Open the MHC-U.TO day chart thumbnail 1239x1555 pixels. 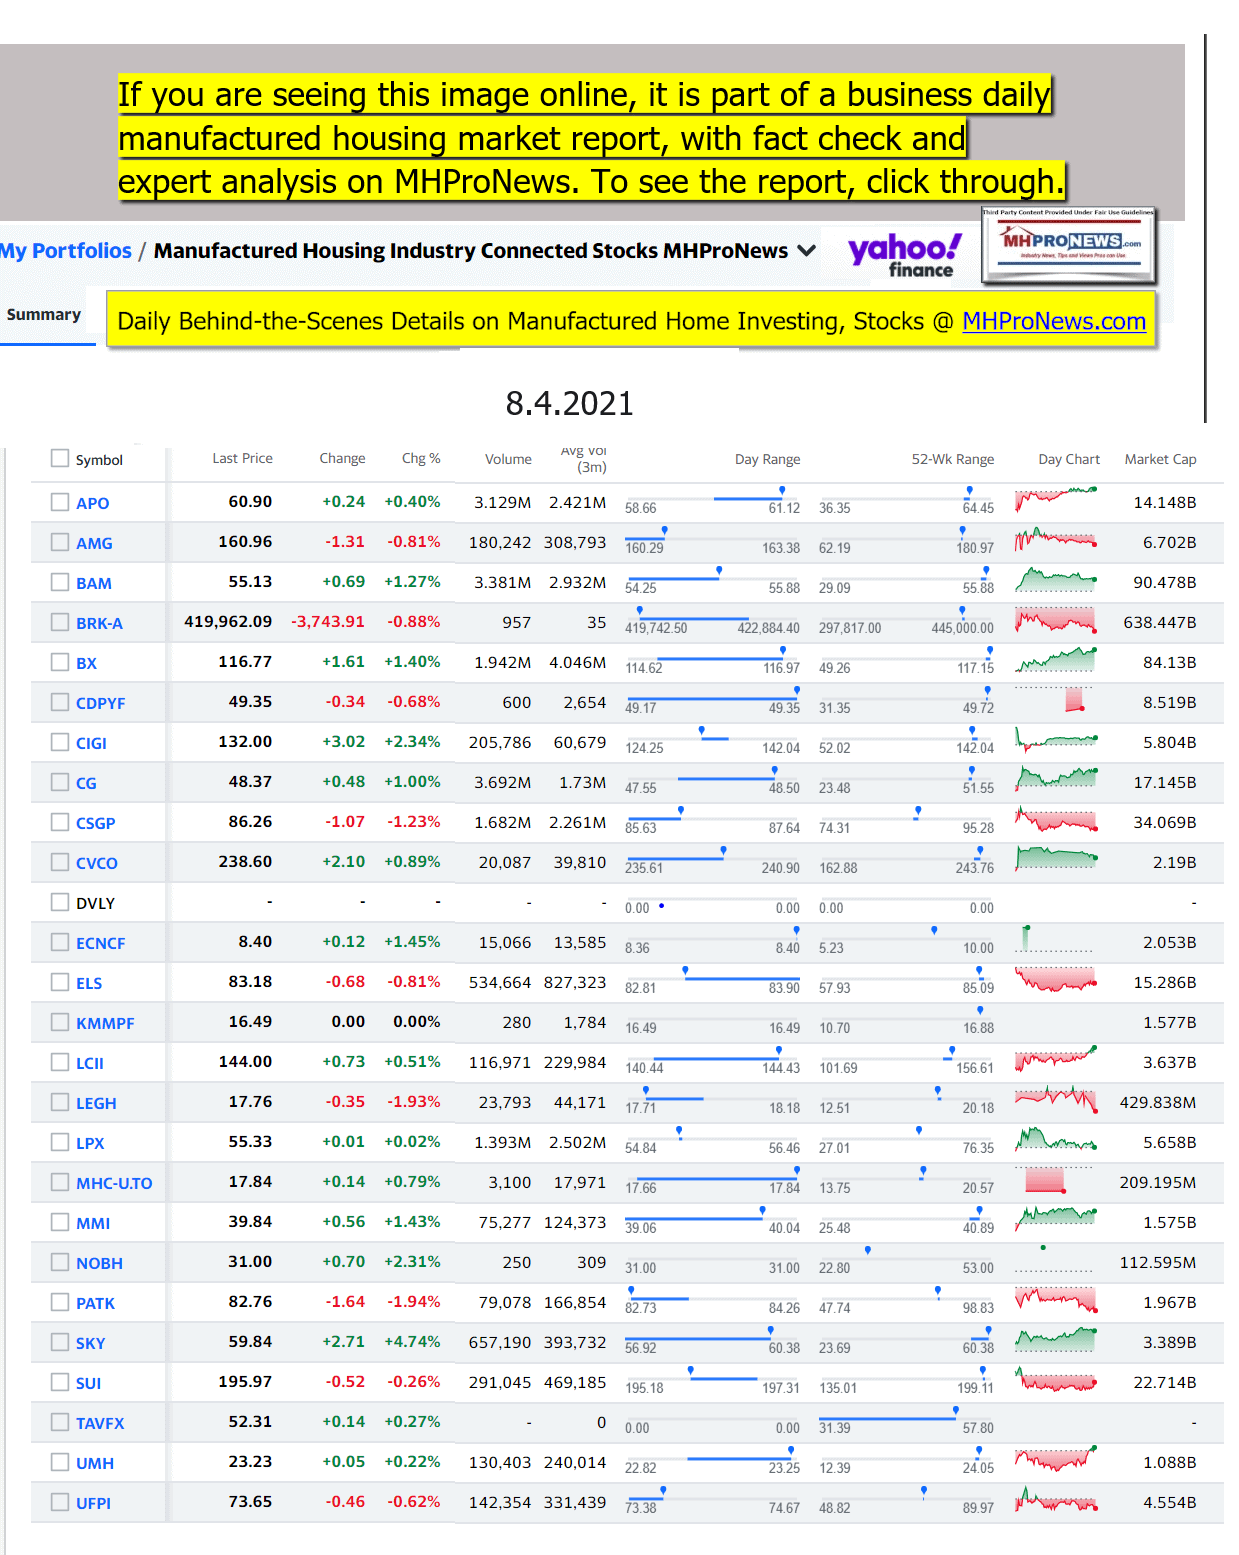[x=1044, y=1180]
